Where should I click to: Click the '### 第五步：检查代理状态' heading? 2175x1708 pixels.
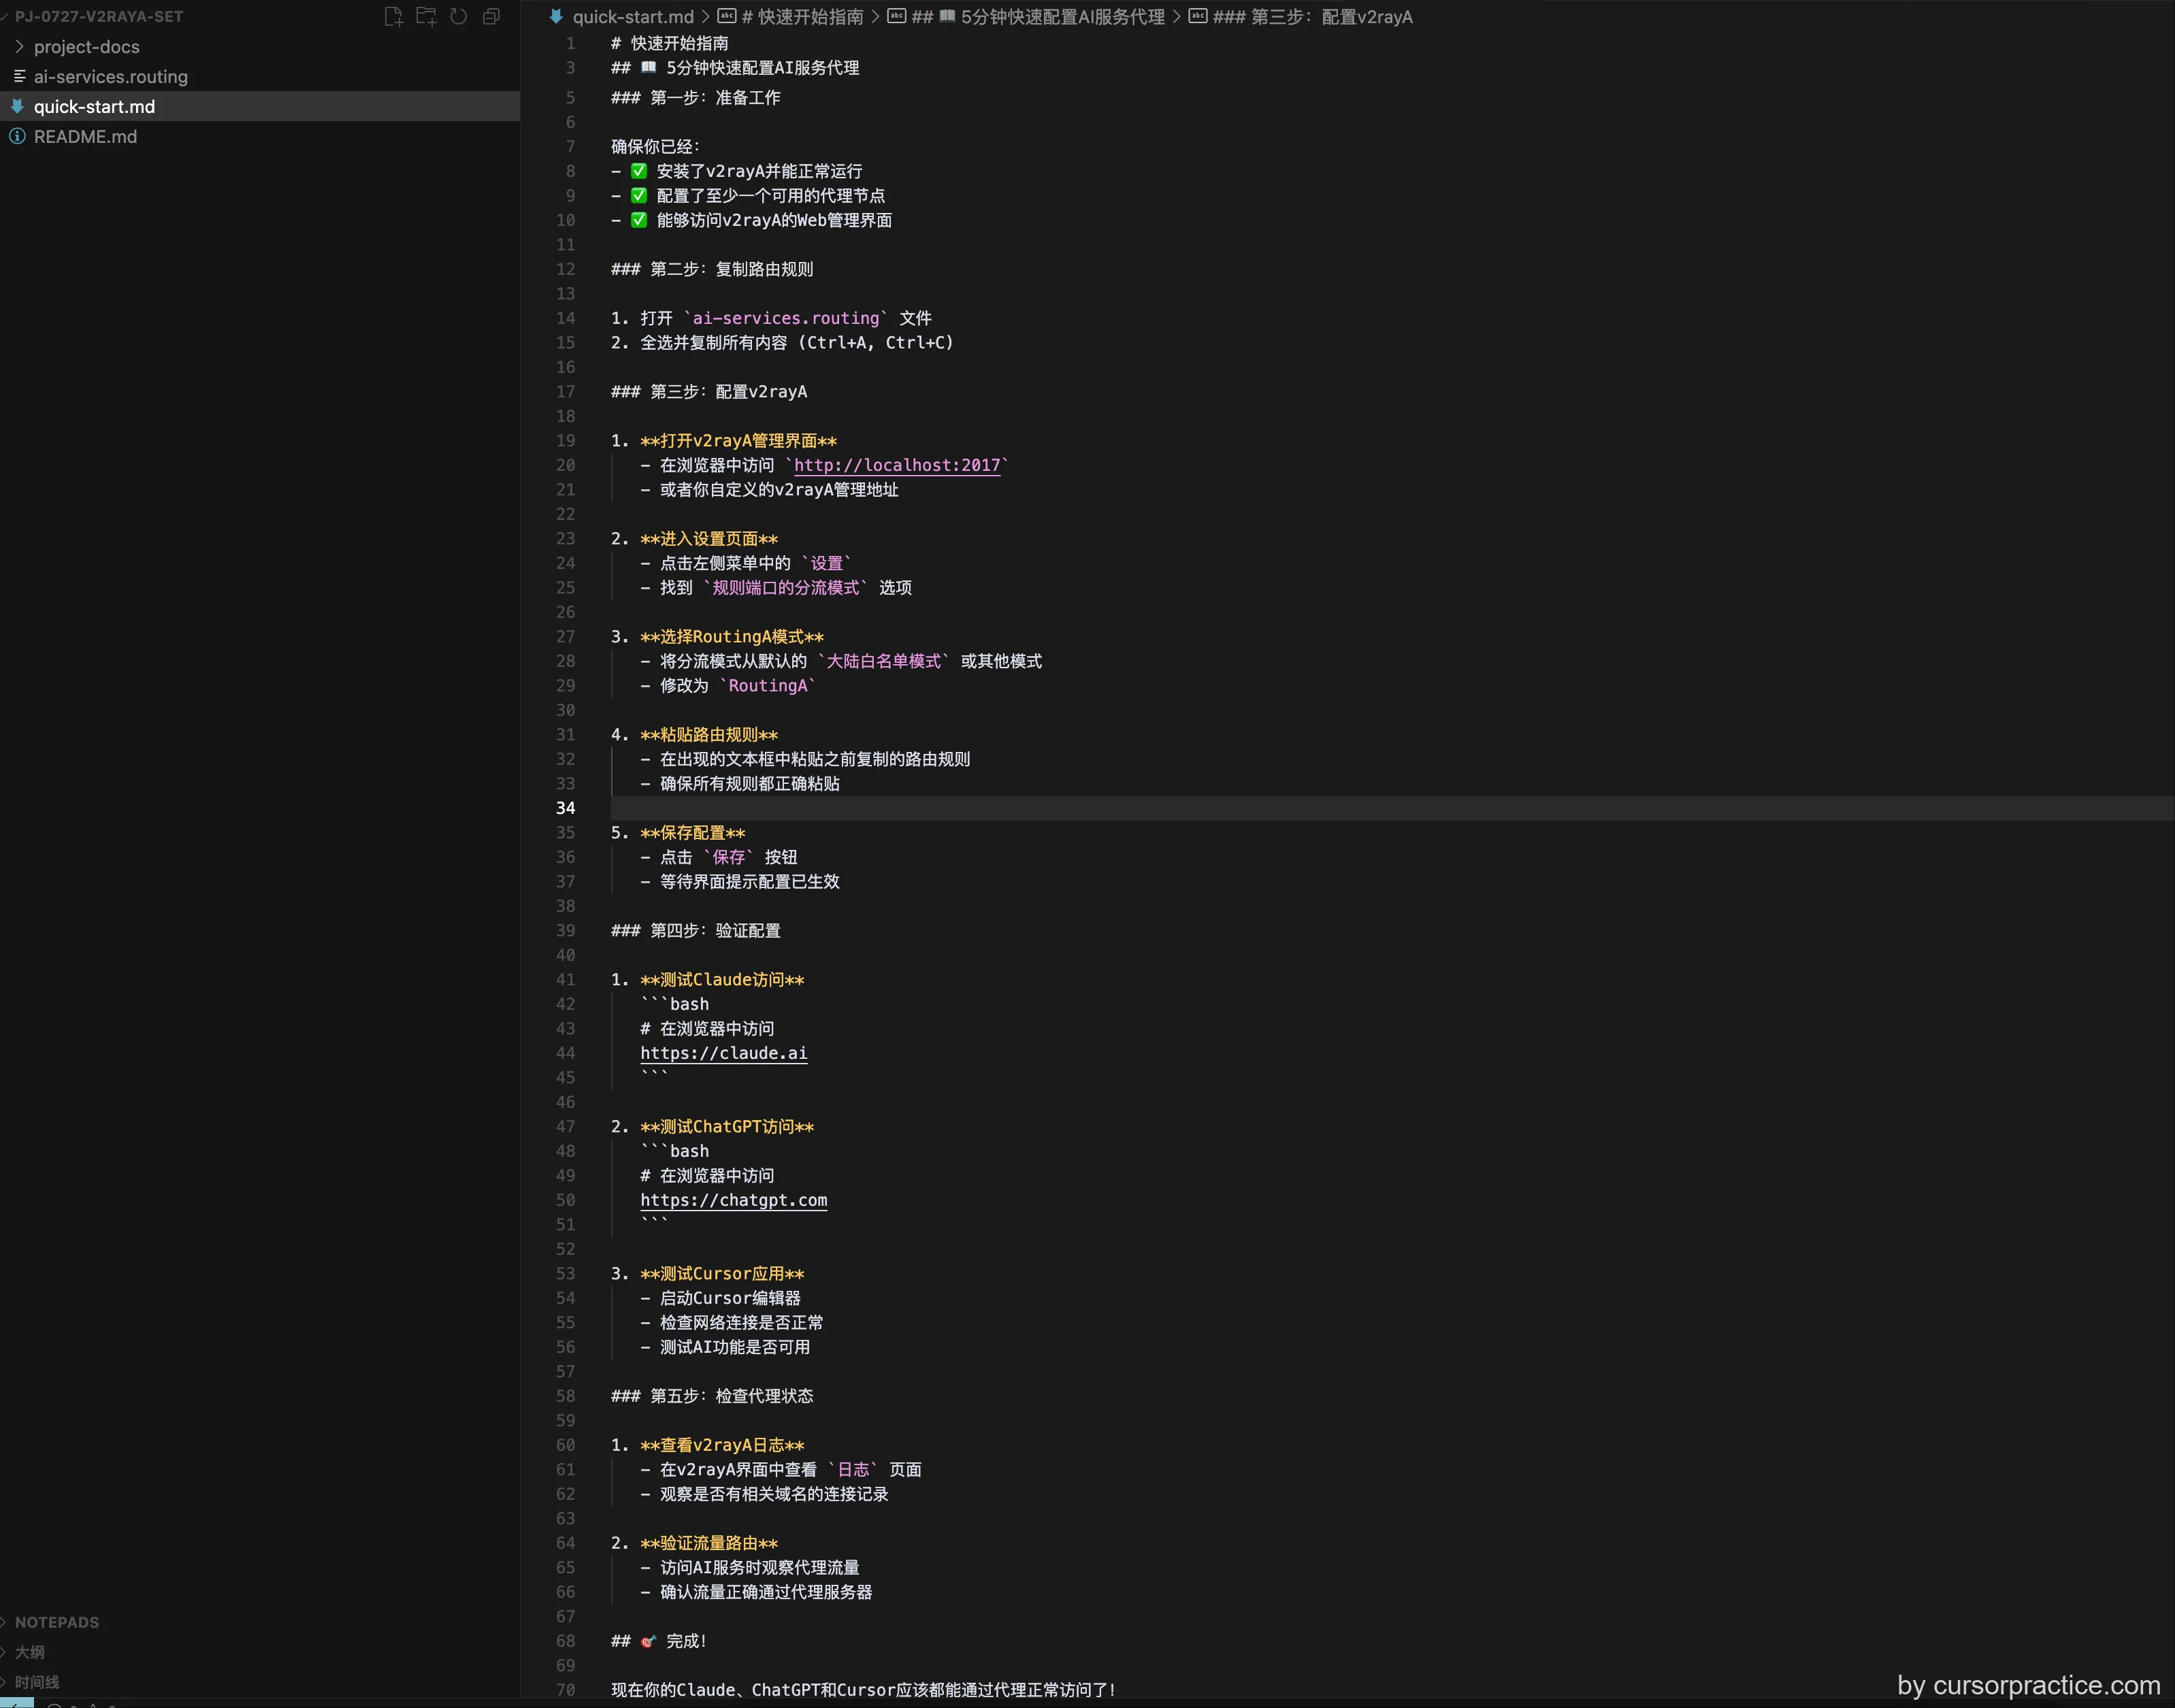(712, 1396)
